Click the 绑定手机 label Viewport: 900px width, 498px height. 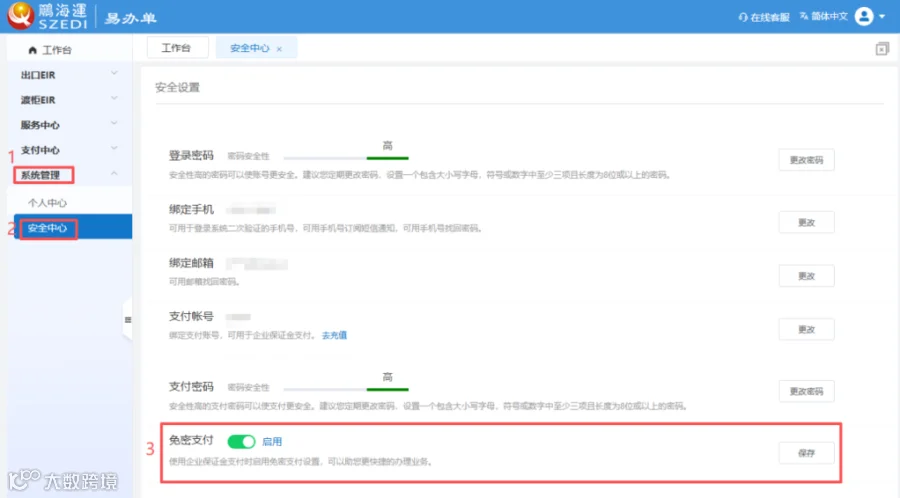point(191,209)
